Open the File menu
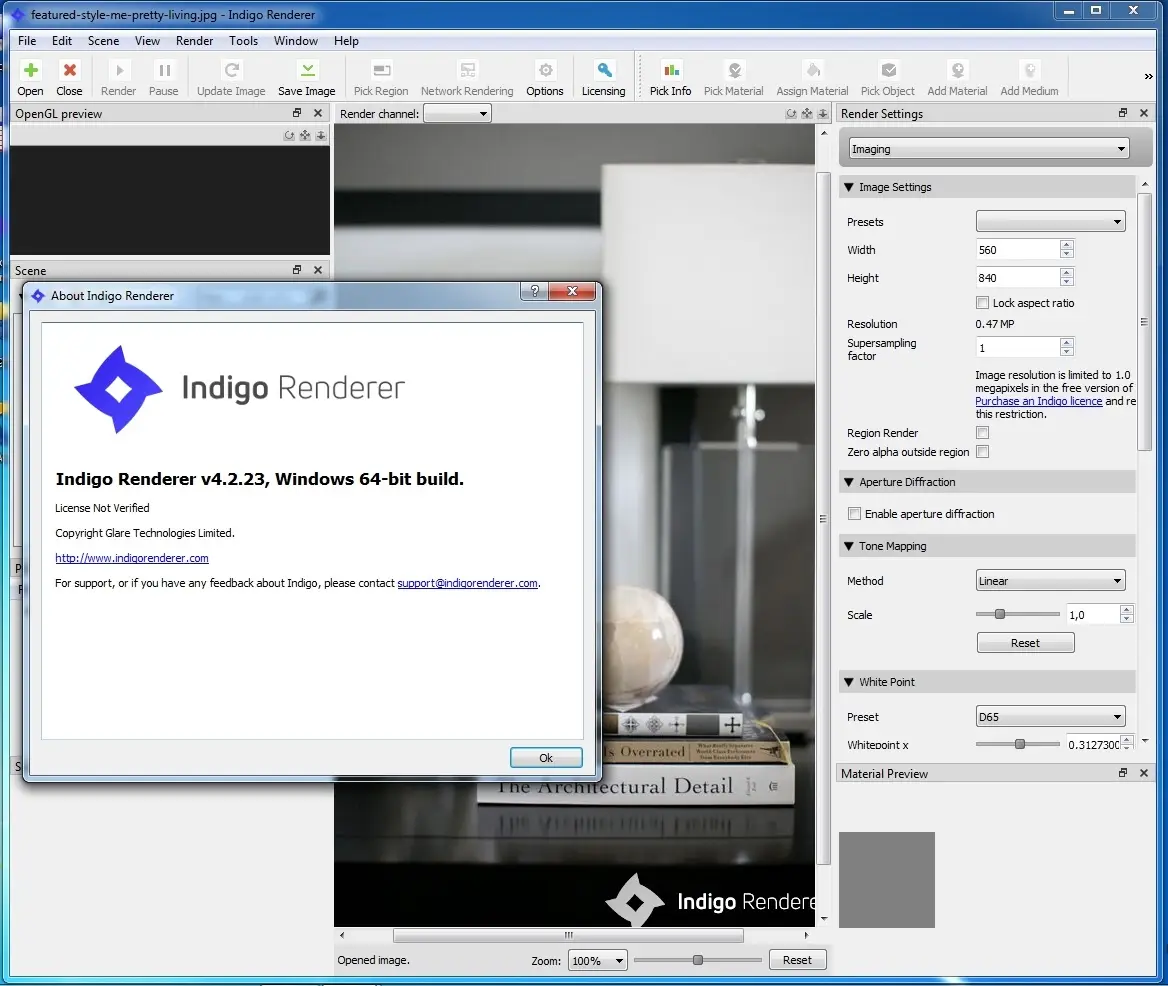This screenshot has width=1168, height=986. coord(27,40)
